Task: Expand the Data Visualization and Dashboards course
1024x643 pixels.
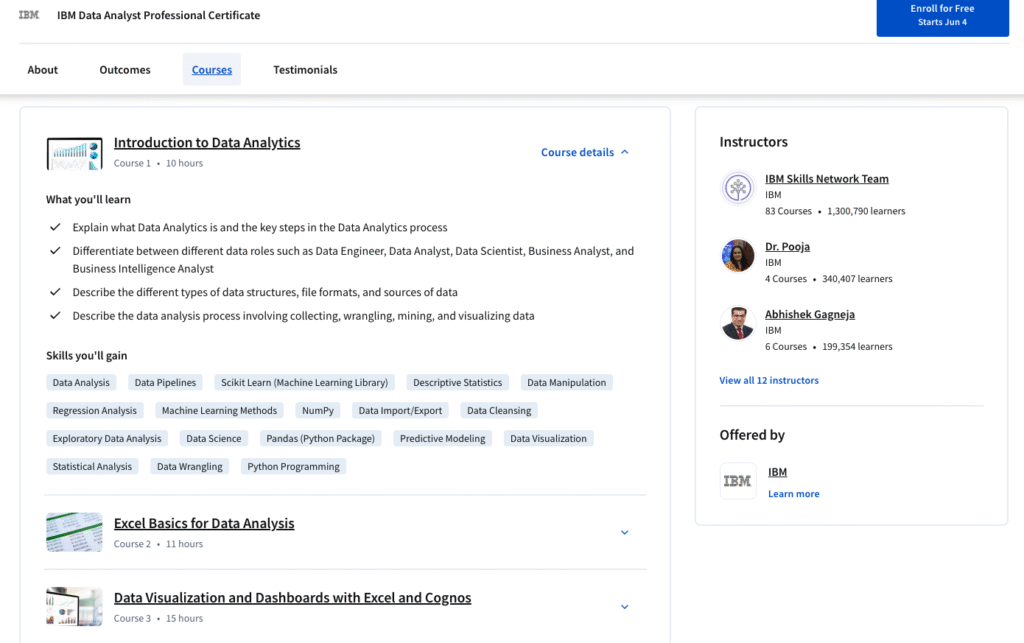Action: [x=624, y=607]
